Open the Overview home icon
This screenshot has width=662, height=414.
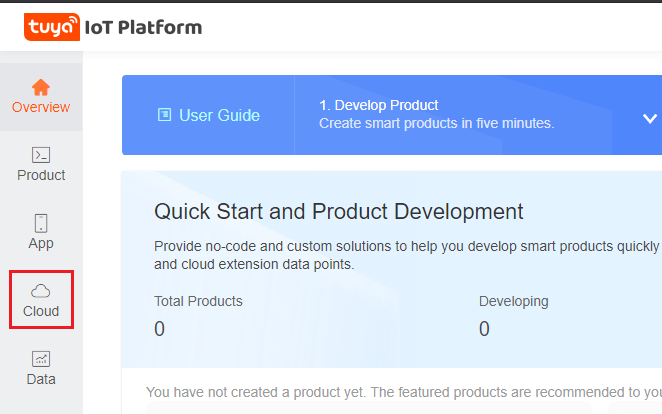[41, 87]
